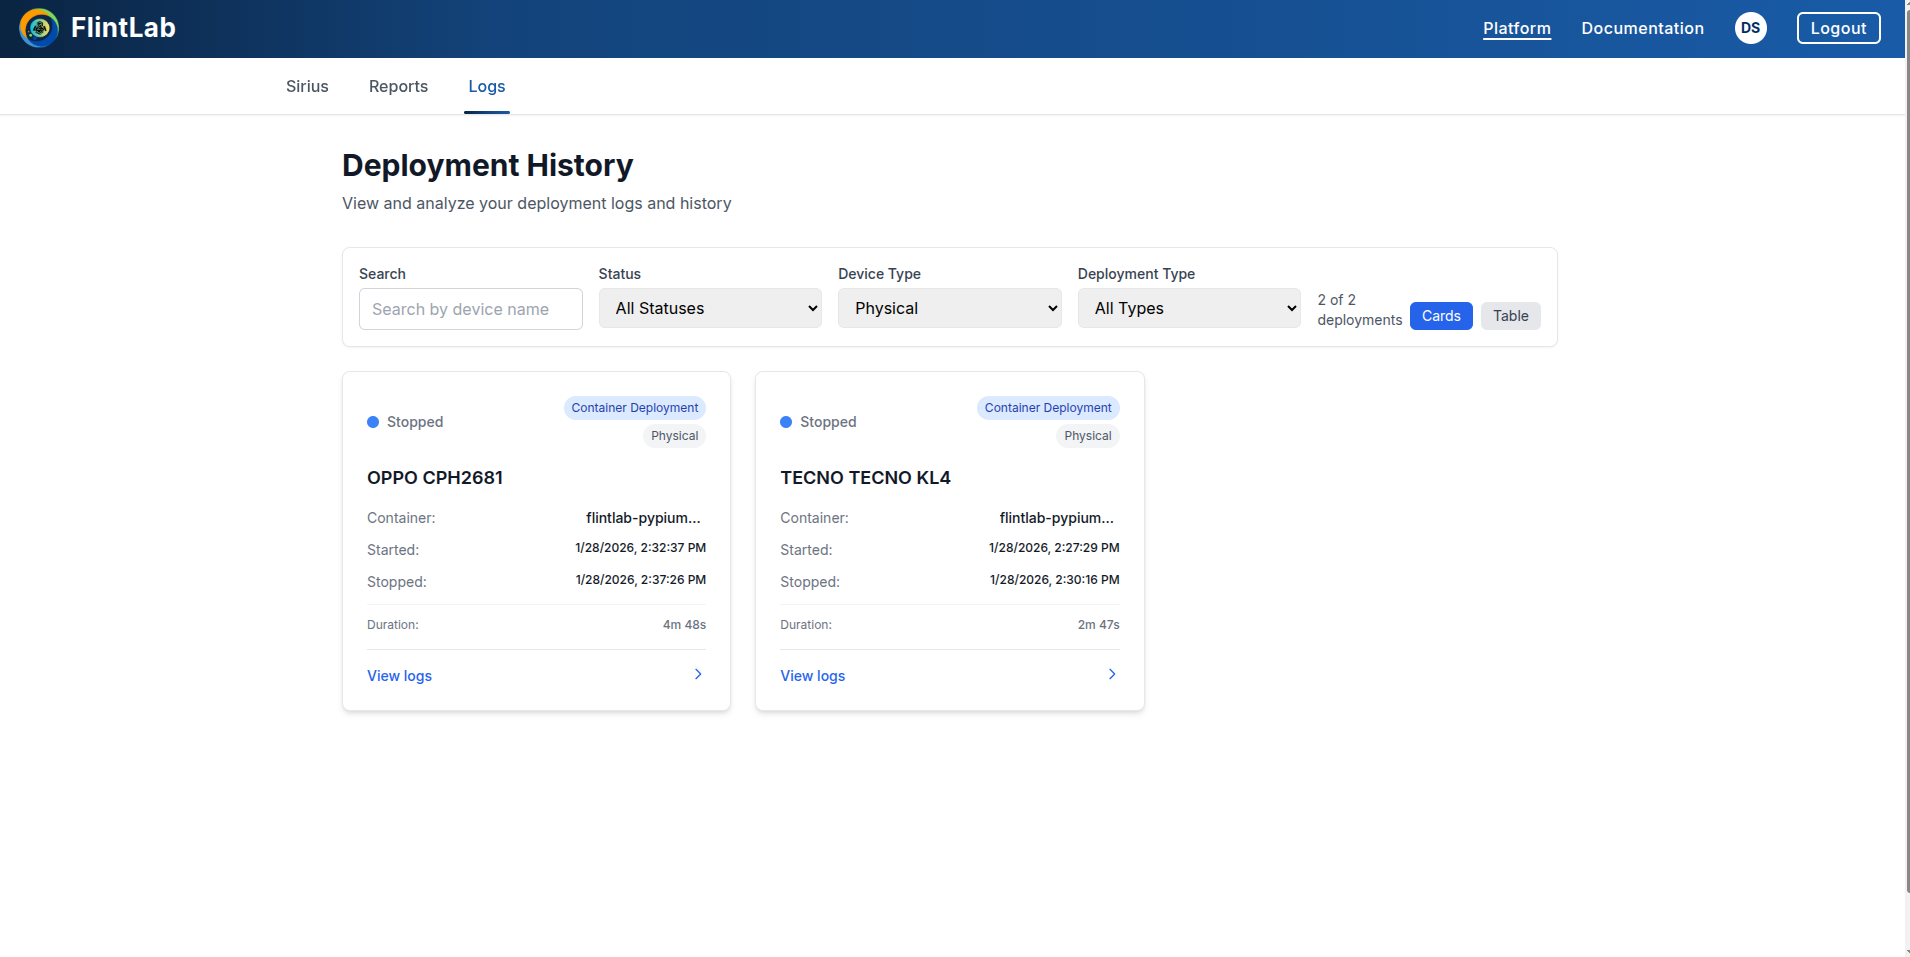Click the blue status dot on TECNO card
This screenshot has height=957, width=1910.
point(786,422)
